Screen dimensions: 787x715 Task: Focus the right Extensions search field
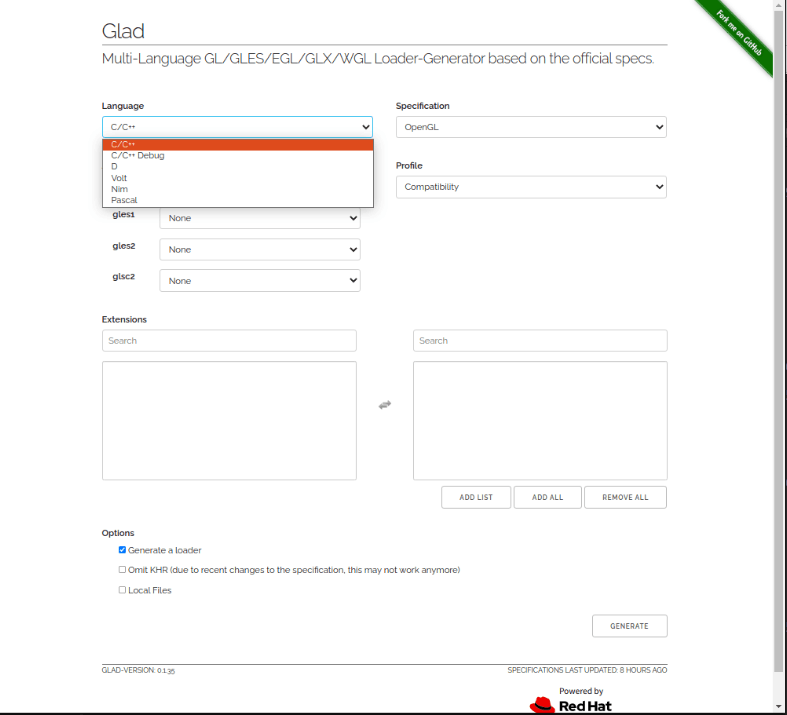coord(540,341)
